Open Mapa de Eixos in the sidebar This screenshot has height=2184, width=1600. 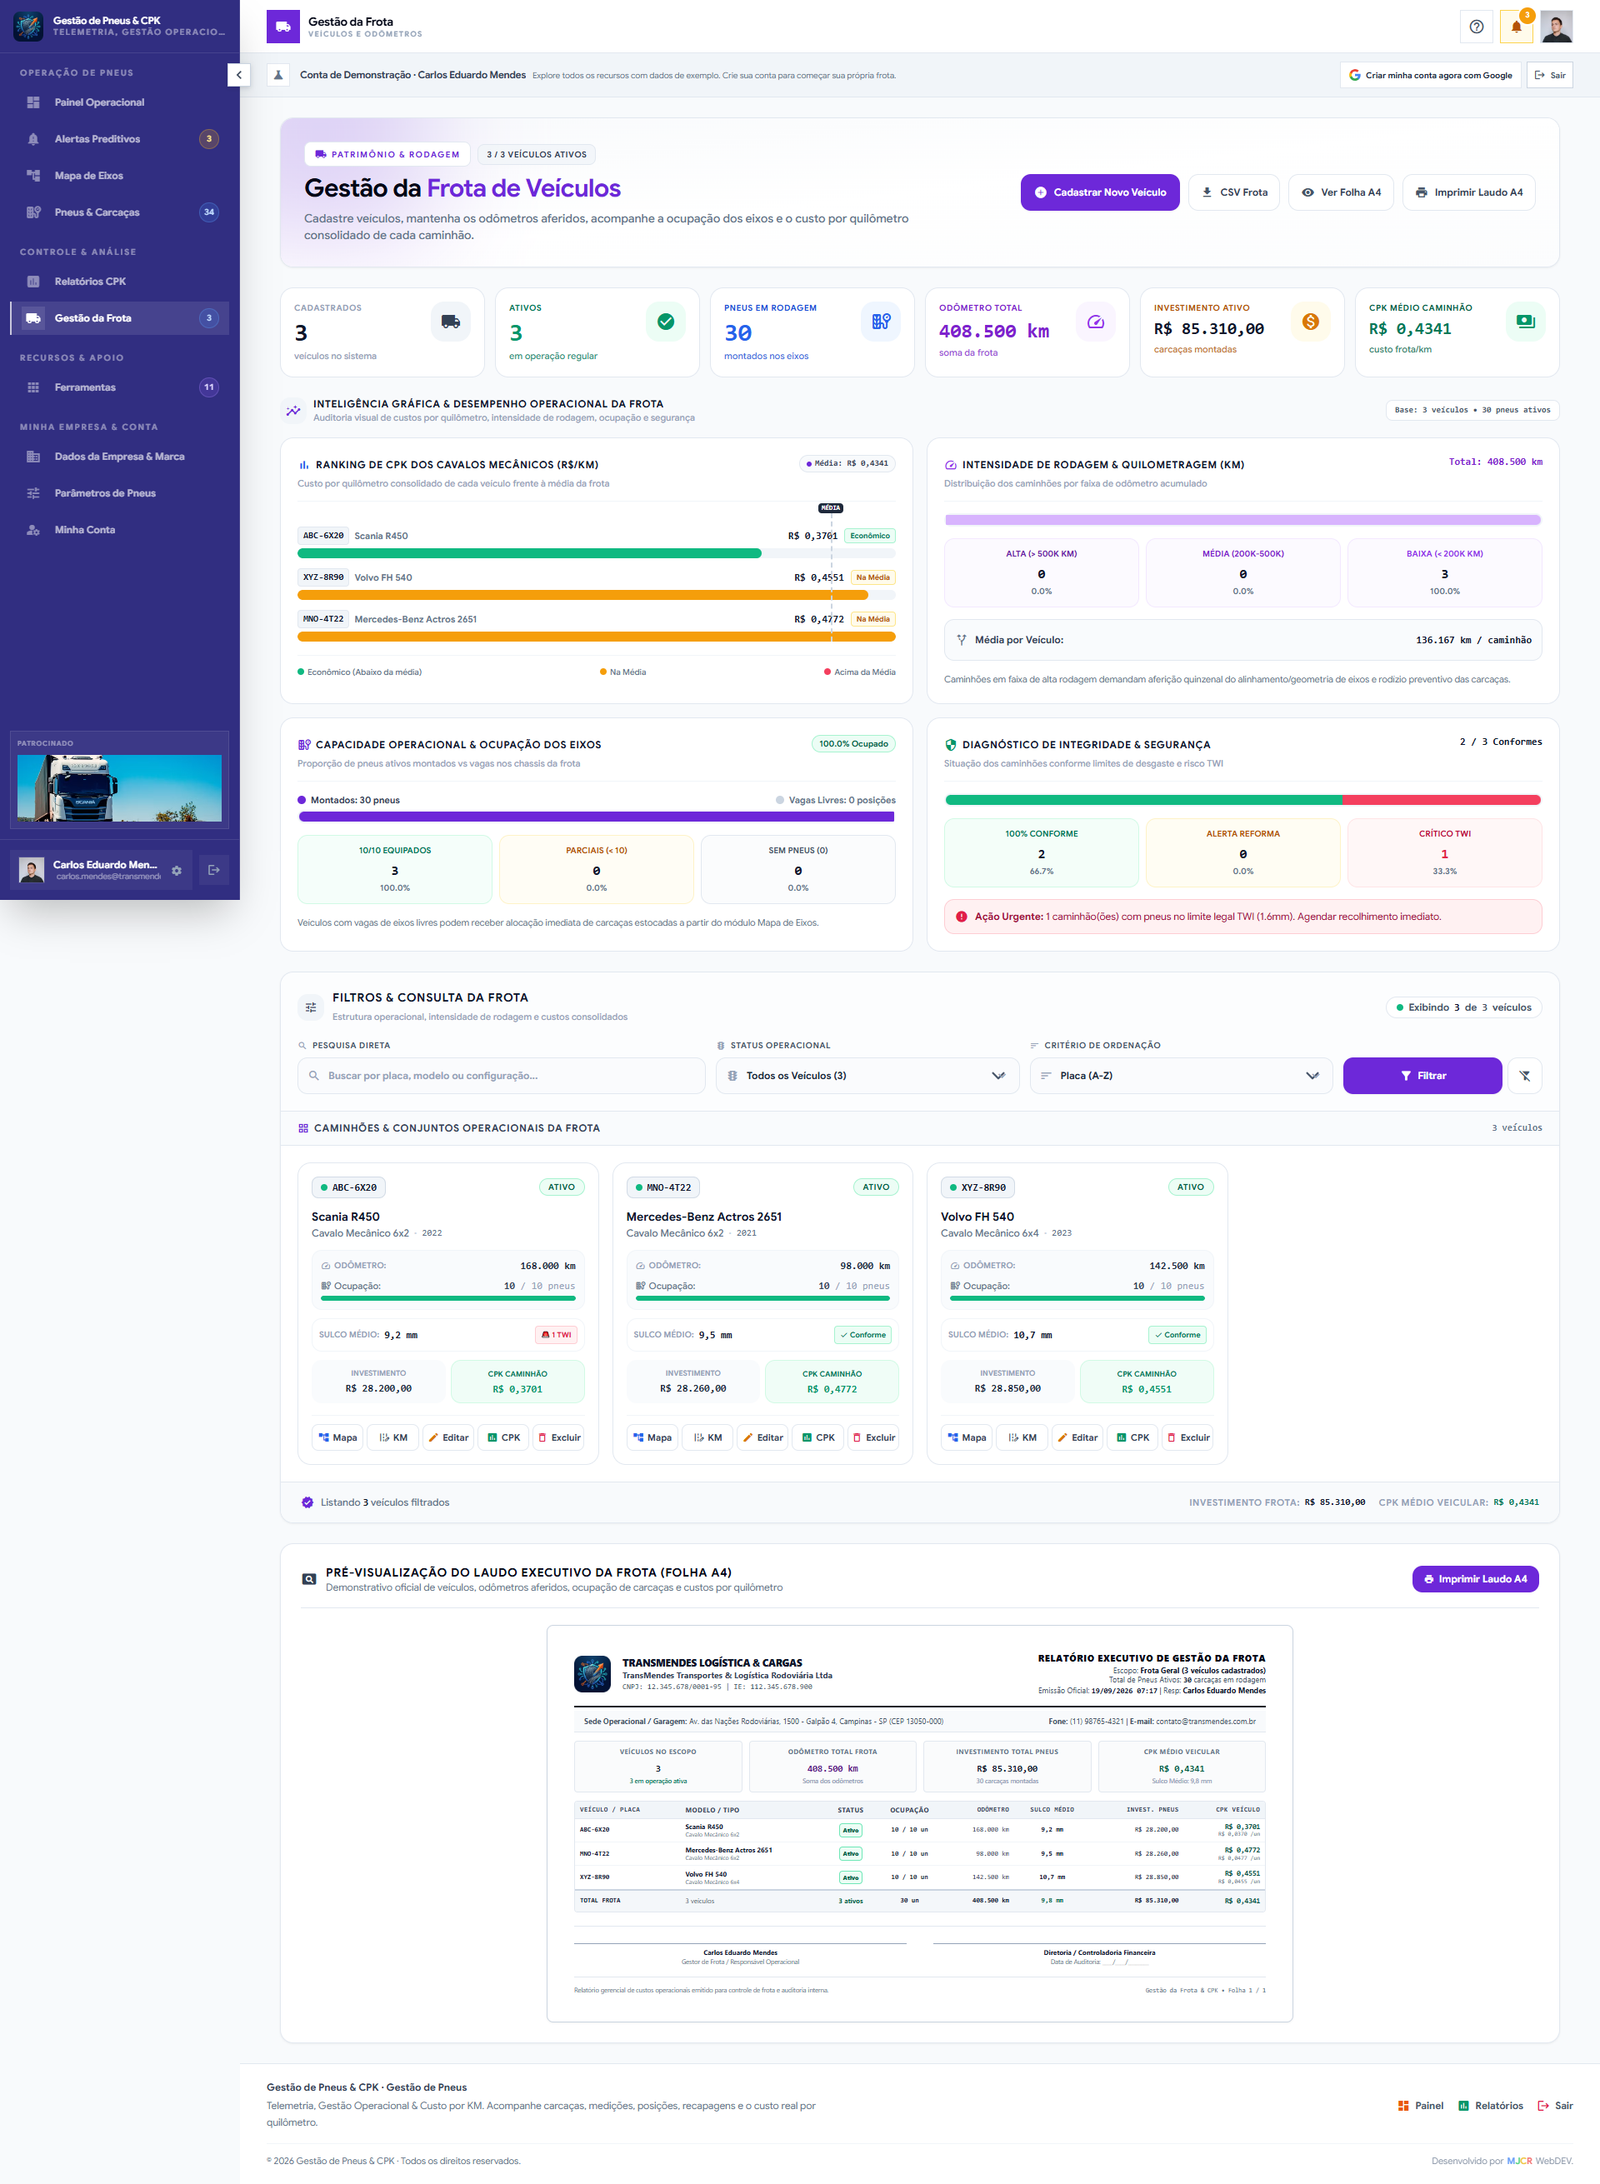(120, 176)
